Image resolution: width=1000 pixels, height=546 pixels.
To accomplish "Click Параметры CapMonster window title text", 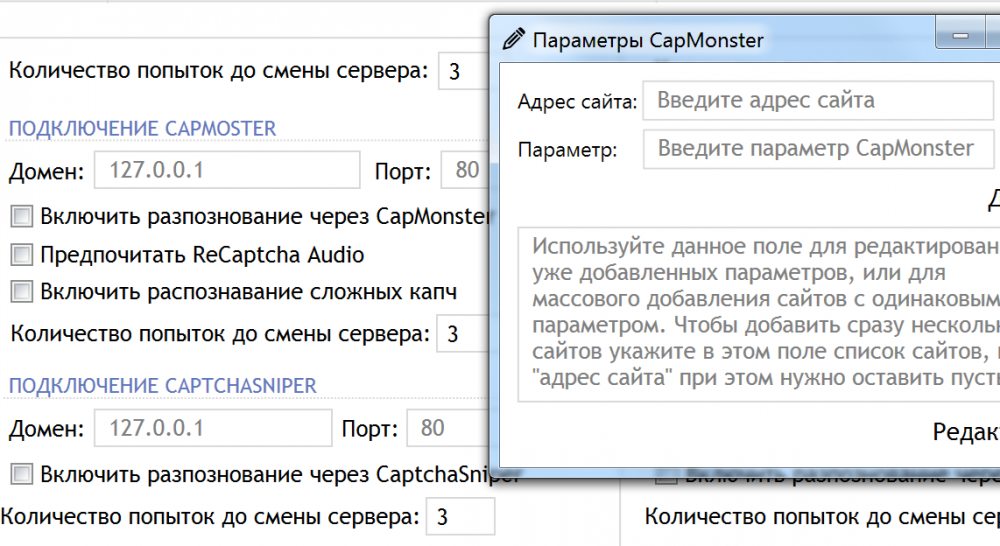I will [x=648, y=40].
